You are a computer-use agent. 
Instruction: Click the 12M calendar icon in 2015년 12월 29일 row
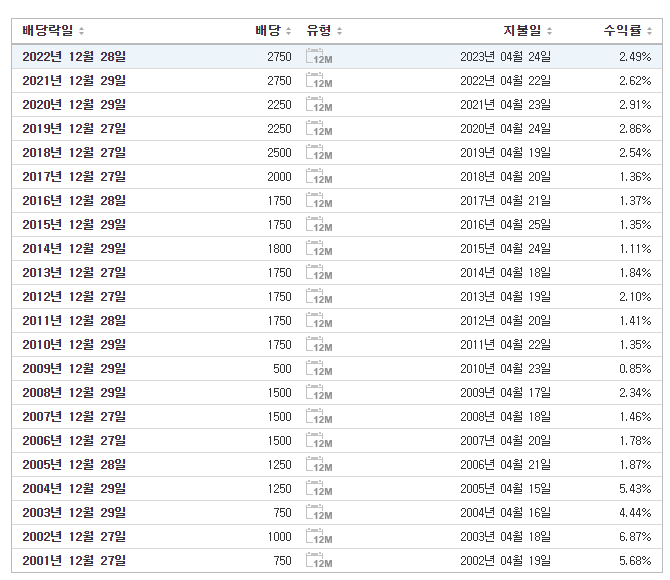(x=319, y=225)
